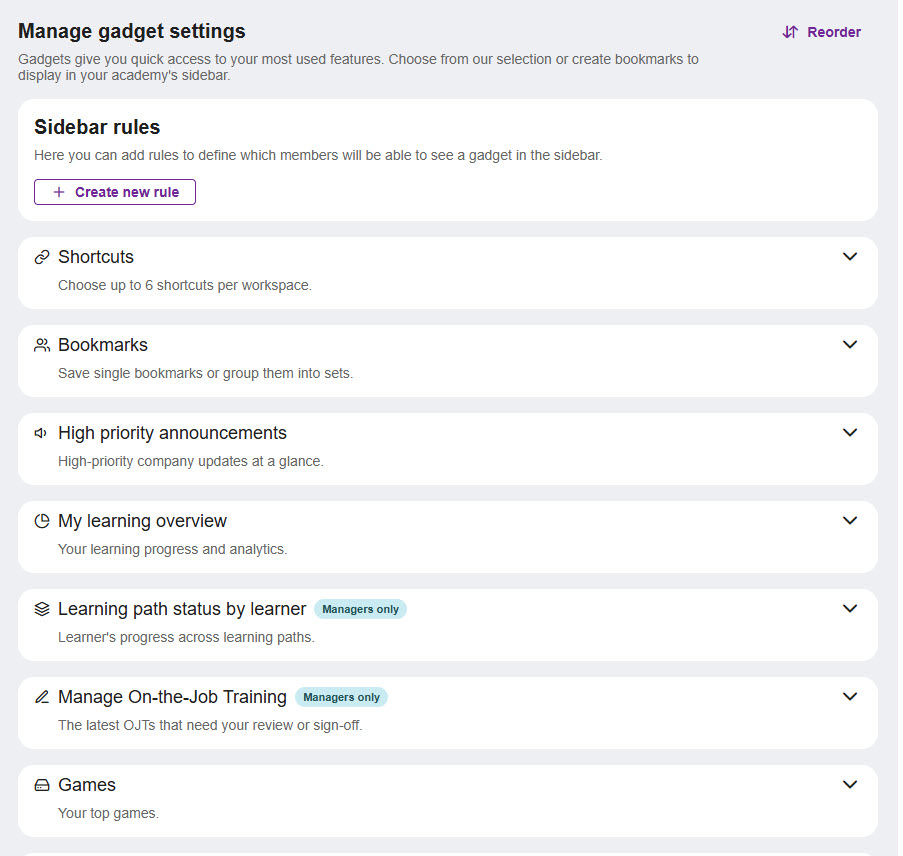This screenshot has width=903, height=856.
Task: Expand My learning overview settings
Action: tap(850, 521)
